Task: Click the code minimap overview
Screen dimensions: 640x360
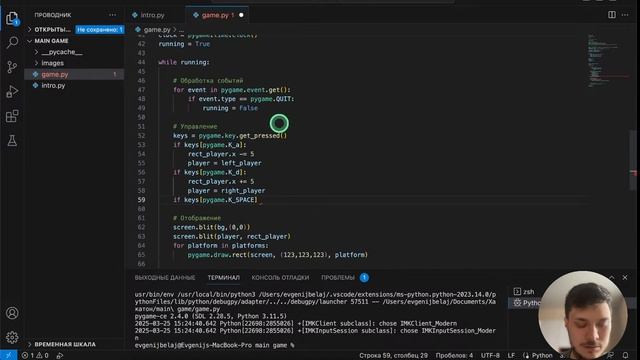Action: coord(607,61)
